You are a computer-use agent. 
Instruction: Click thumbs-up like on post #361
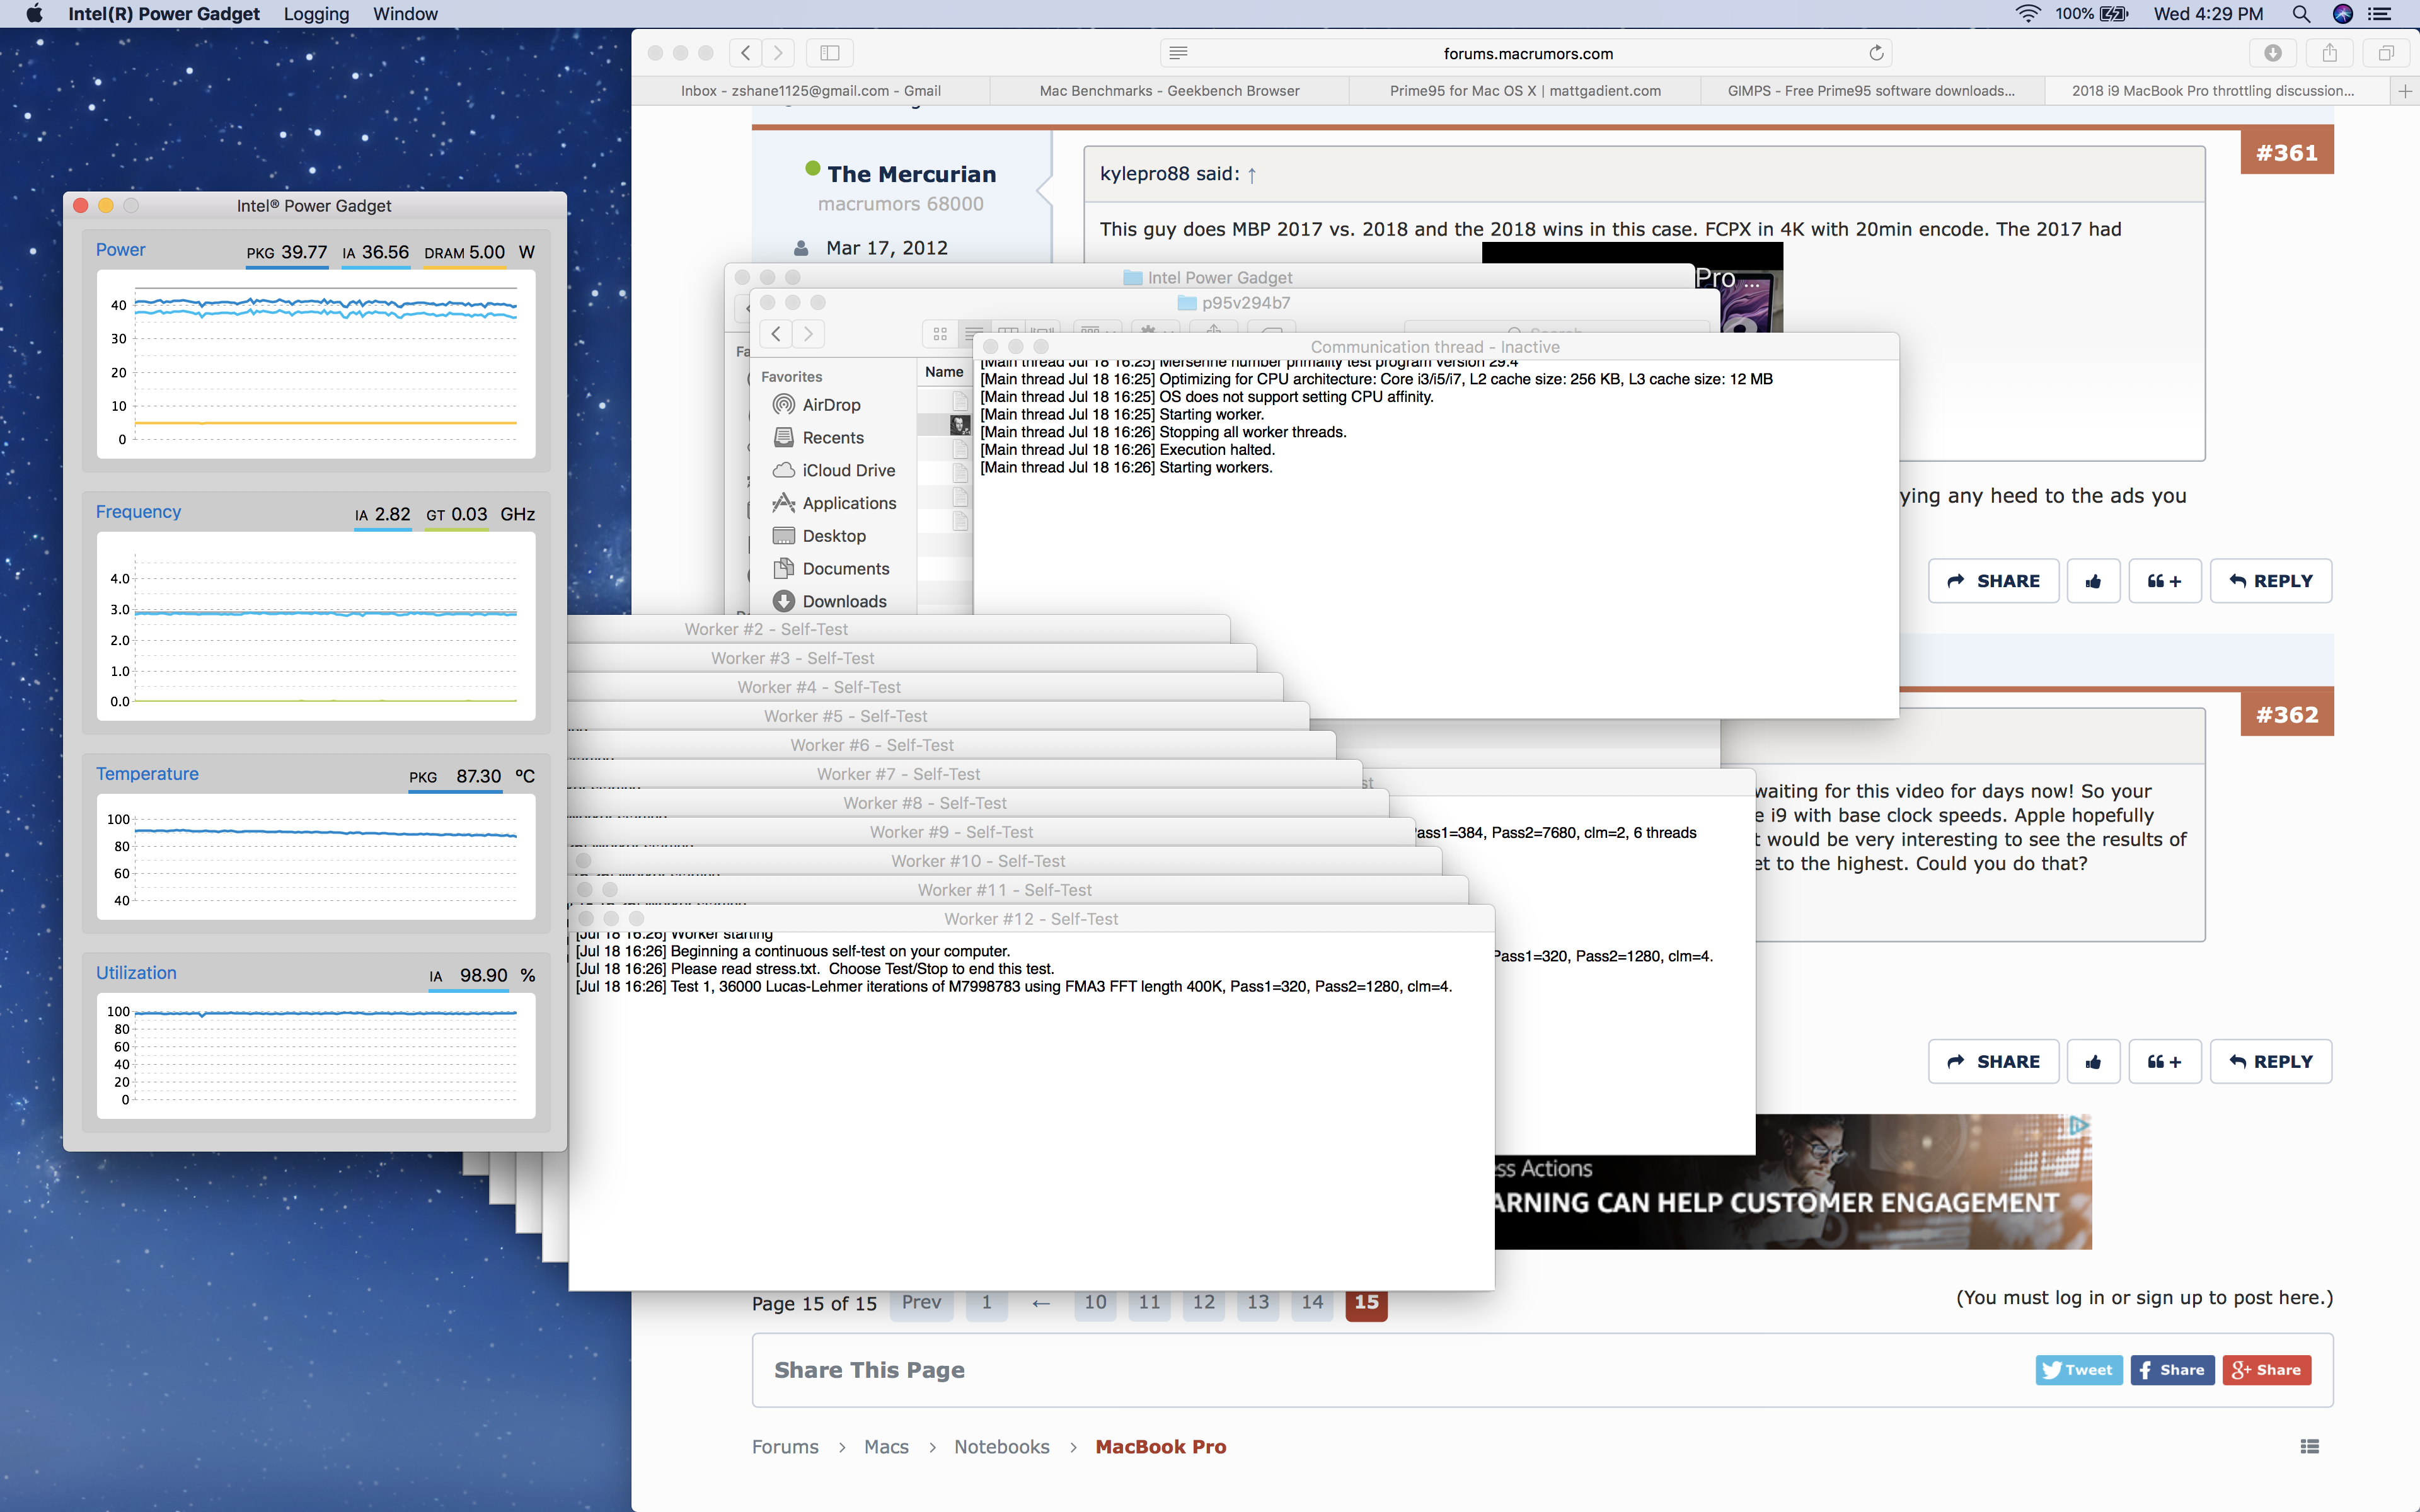[x=2093, y=581]
